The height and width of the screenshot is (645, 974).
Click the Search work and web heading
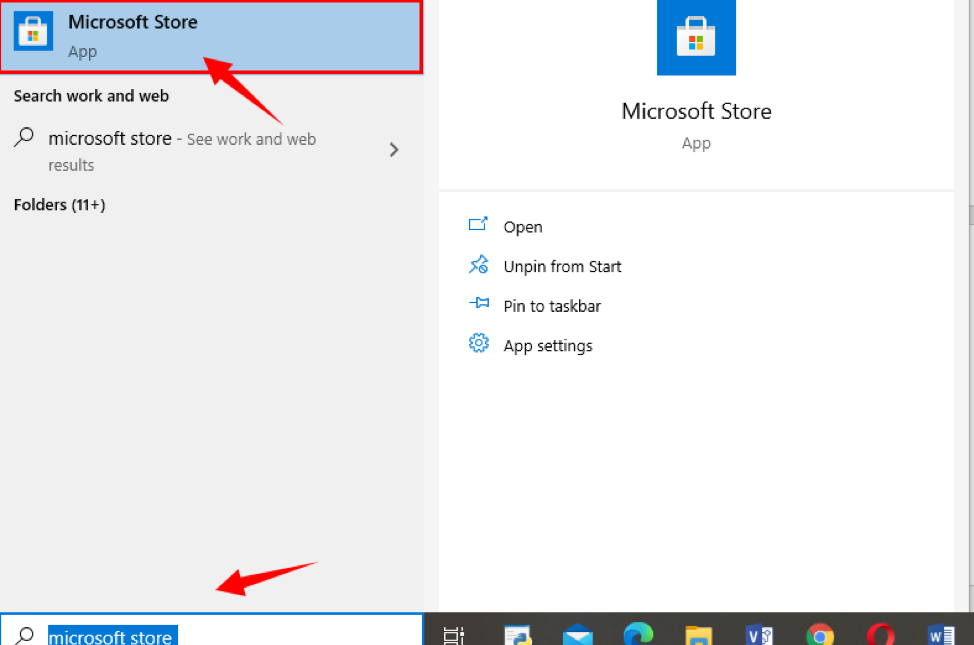(x=91, y=96)
